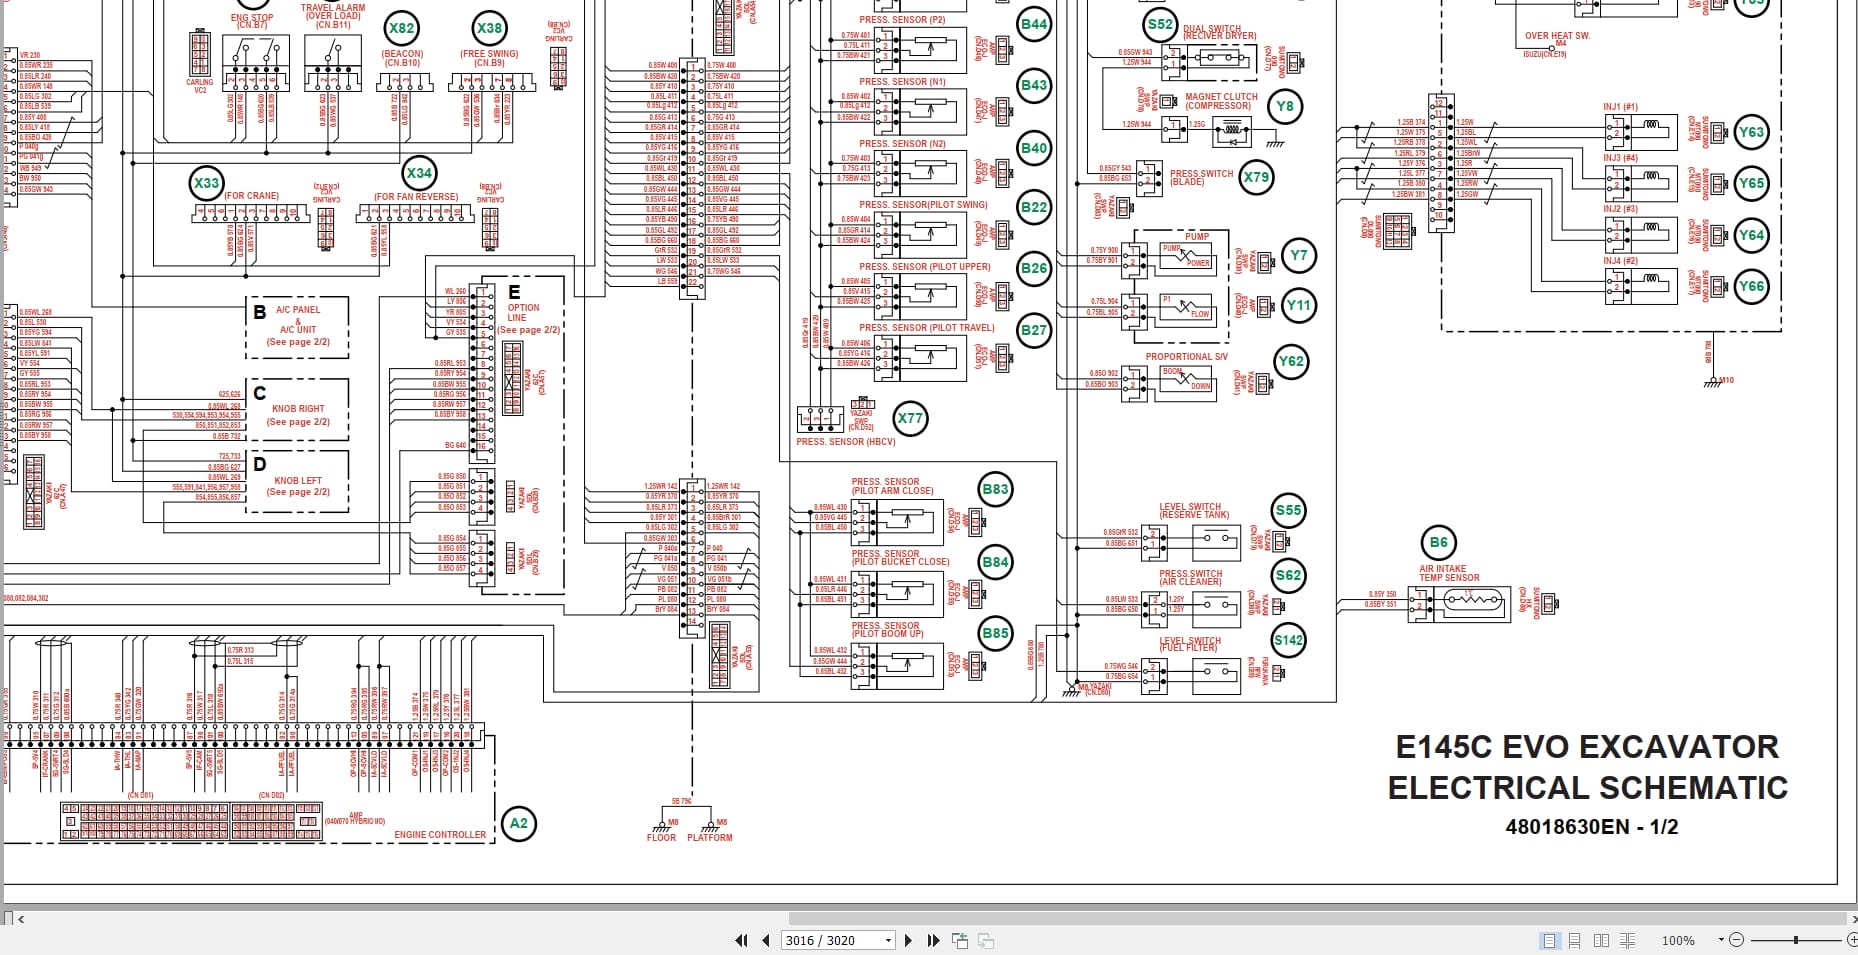Go to the previous page
This screenshot has width=1858, height=955.
[766, 940]
